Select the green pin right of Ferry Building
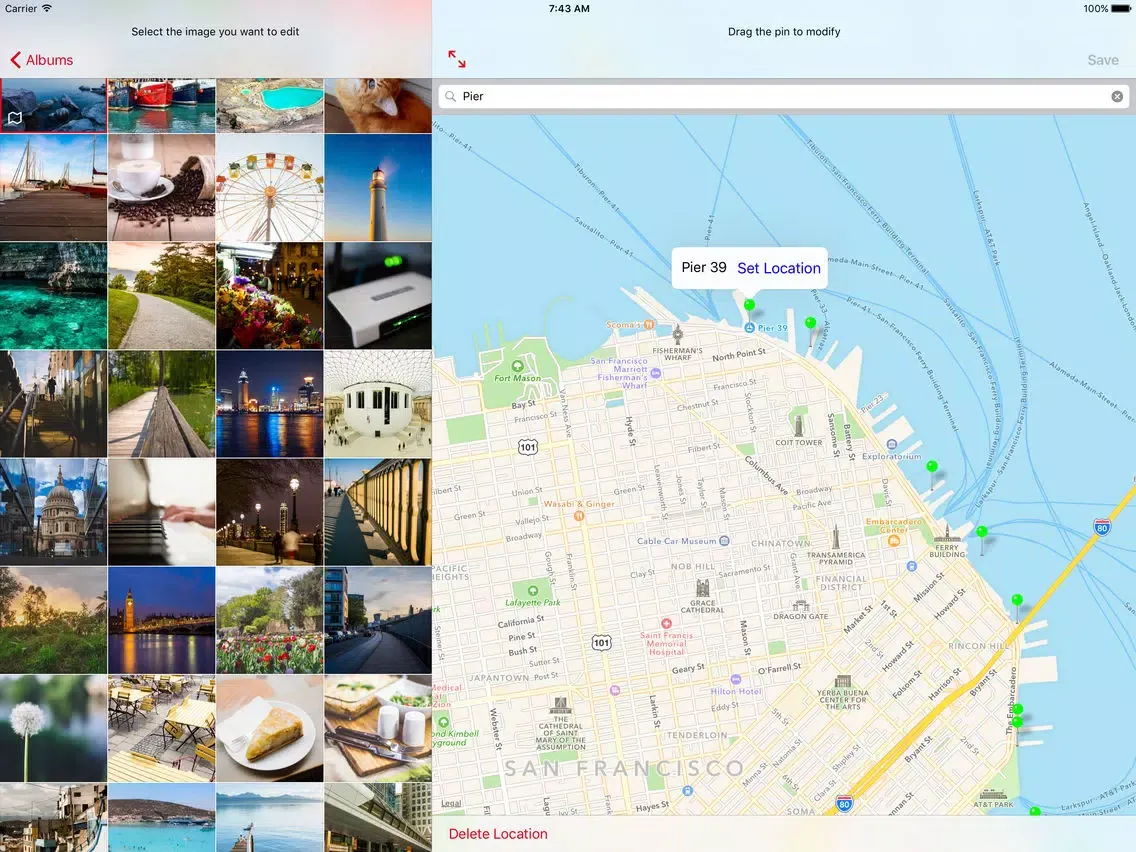 [x=982, y=532]
